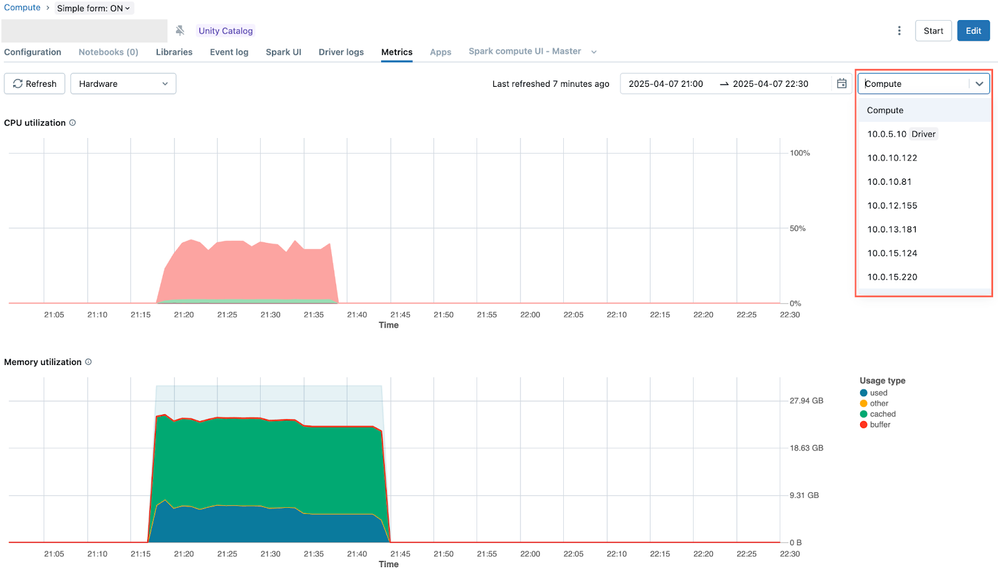Click the start time 2025-04-07 21:00 field
Viewport: 998px width, 581px height.
pos(665,84)
